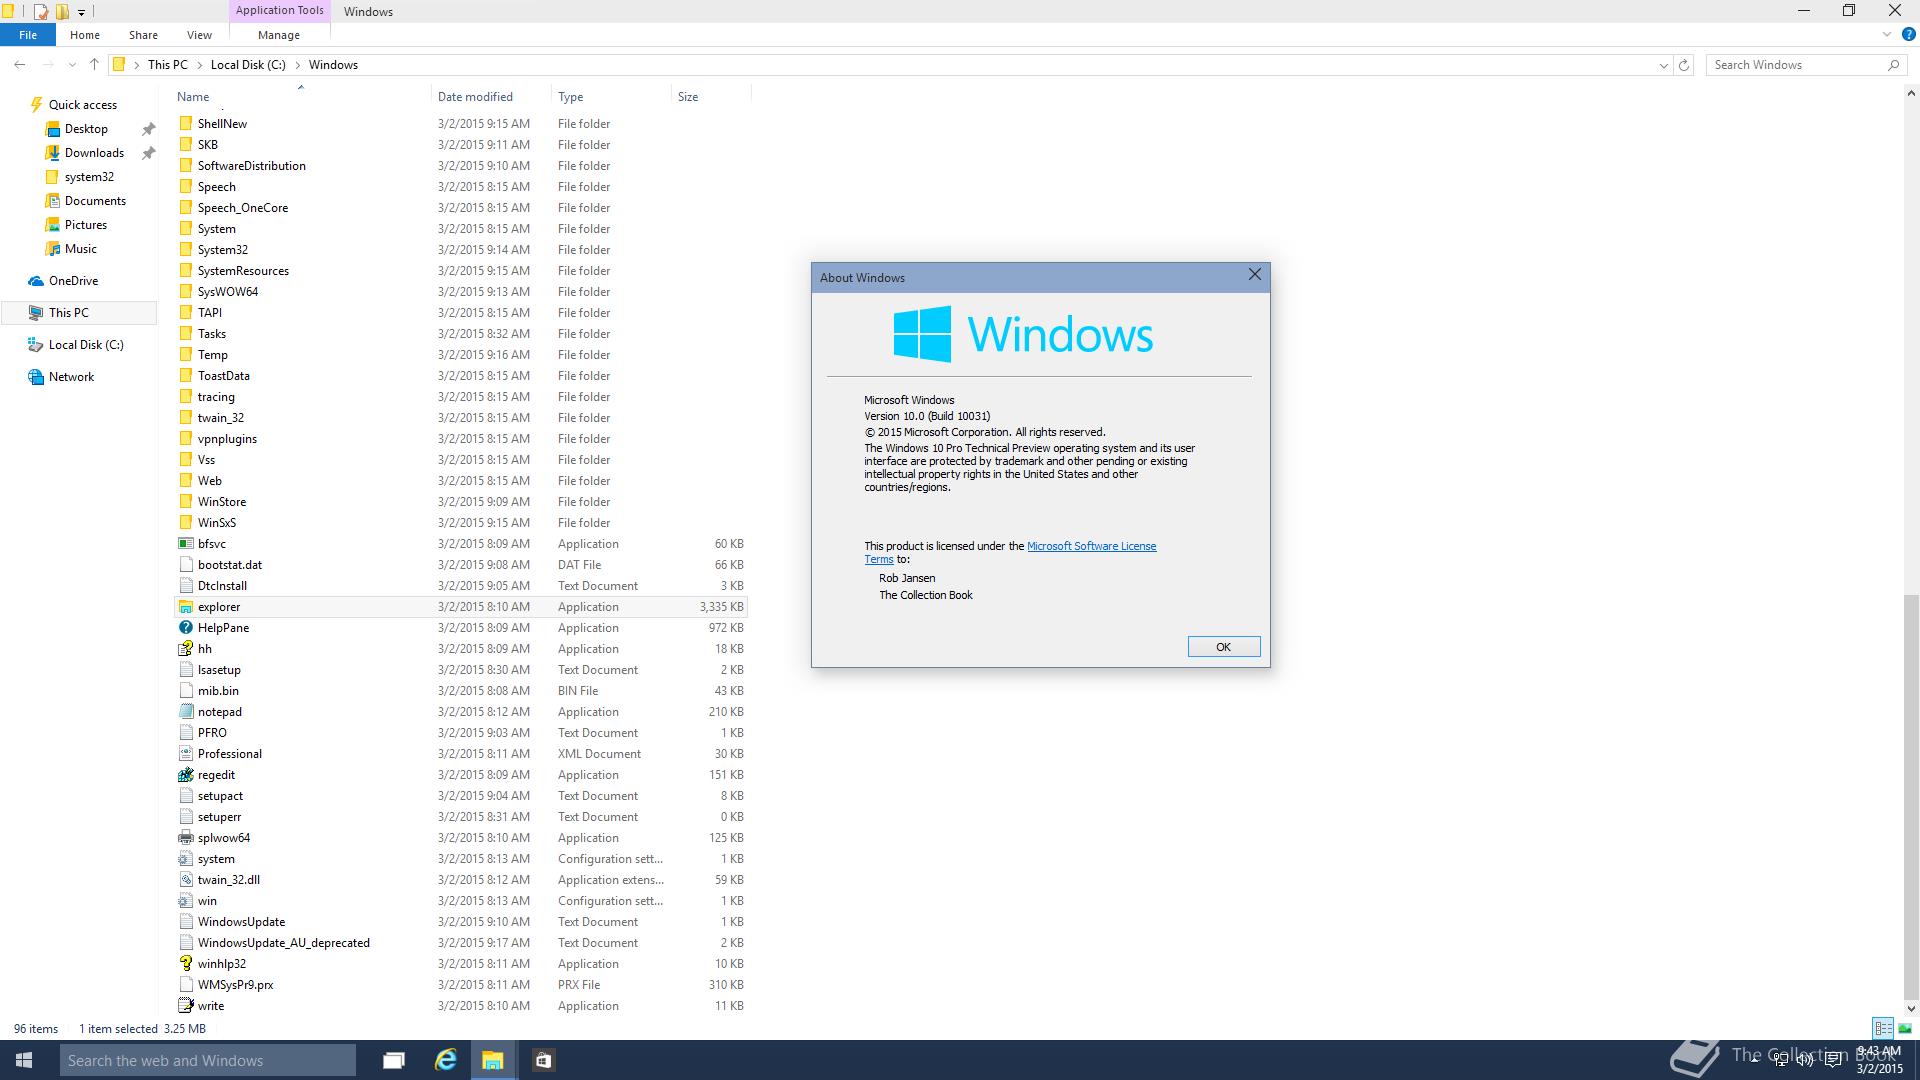Click OK in About Windows dialog
This screenshot has width=1920, height=1080.
1223,647
